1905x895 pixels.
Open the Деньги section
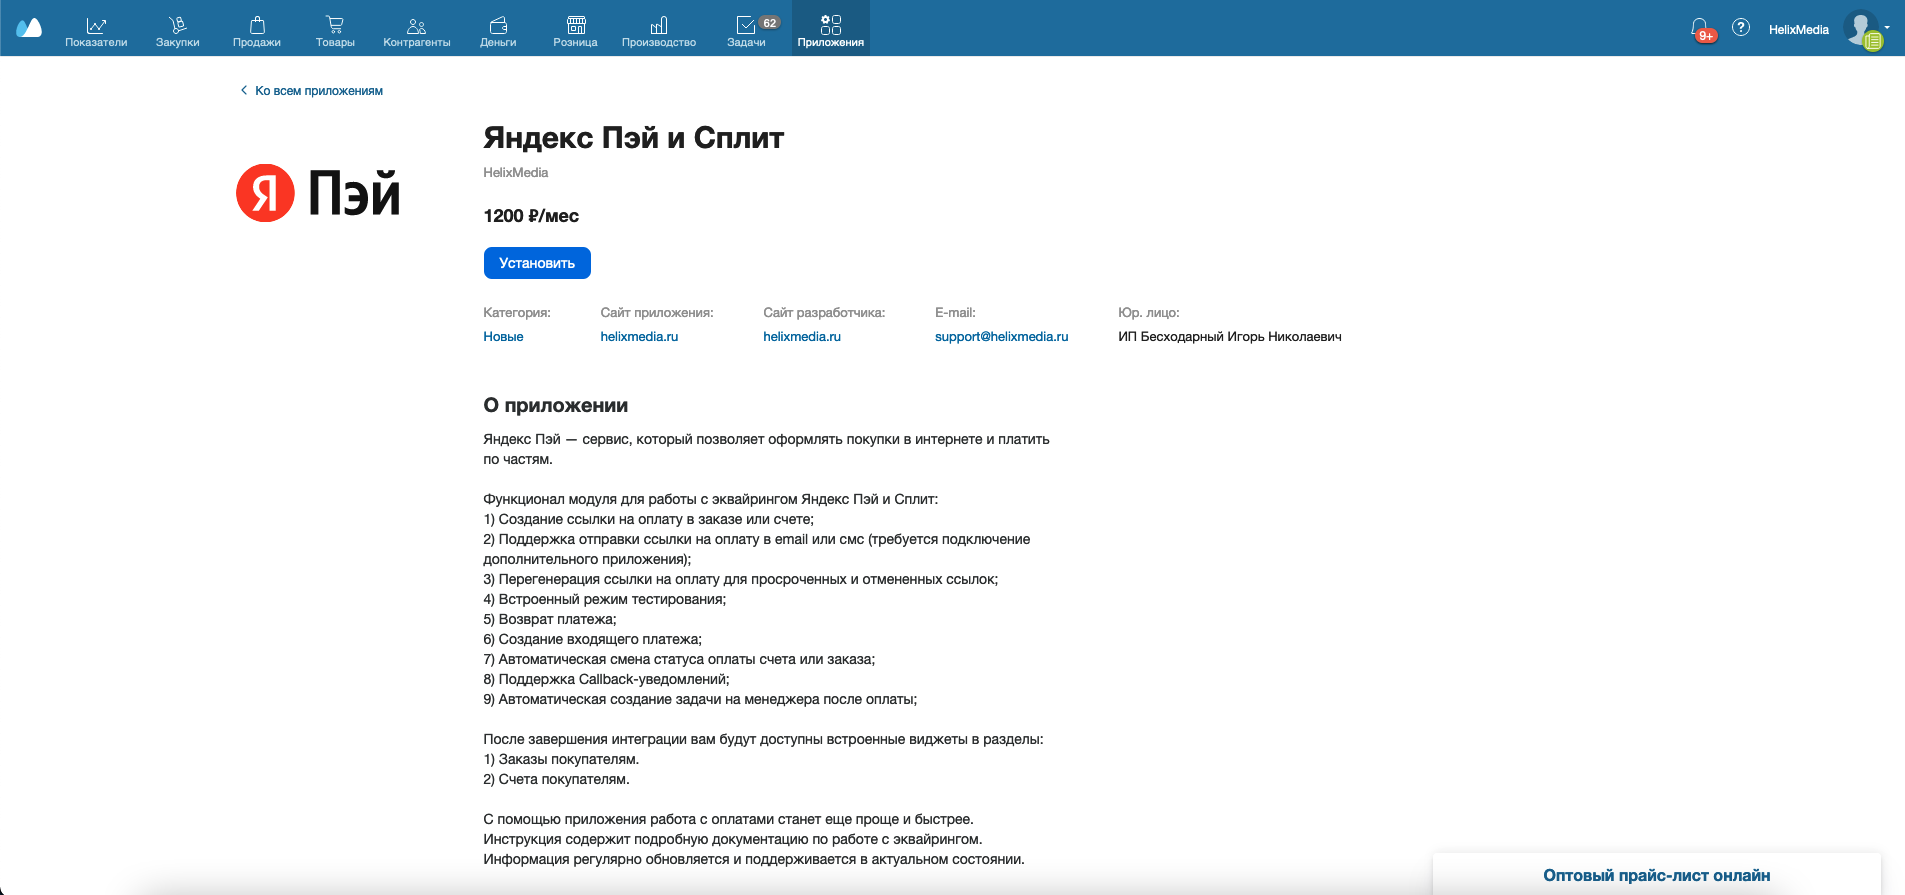[498, 30]
